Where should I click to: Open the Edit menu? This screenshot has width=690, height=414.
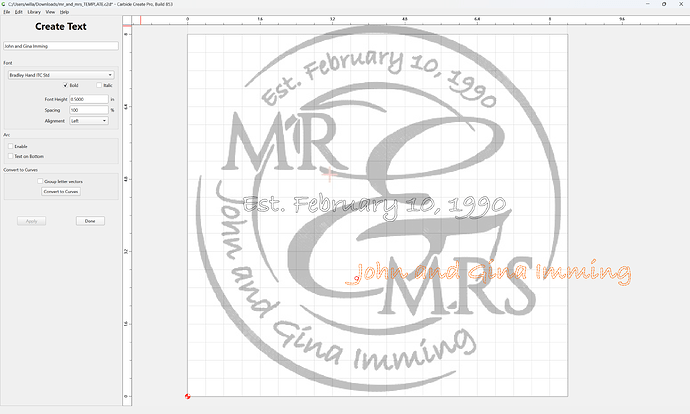[x=18, y=12]
